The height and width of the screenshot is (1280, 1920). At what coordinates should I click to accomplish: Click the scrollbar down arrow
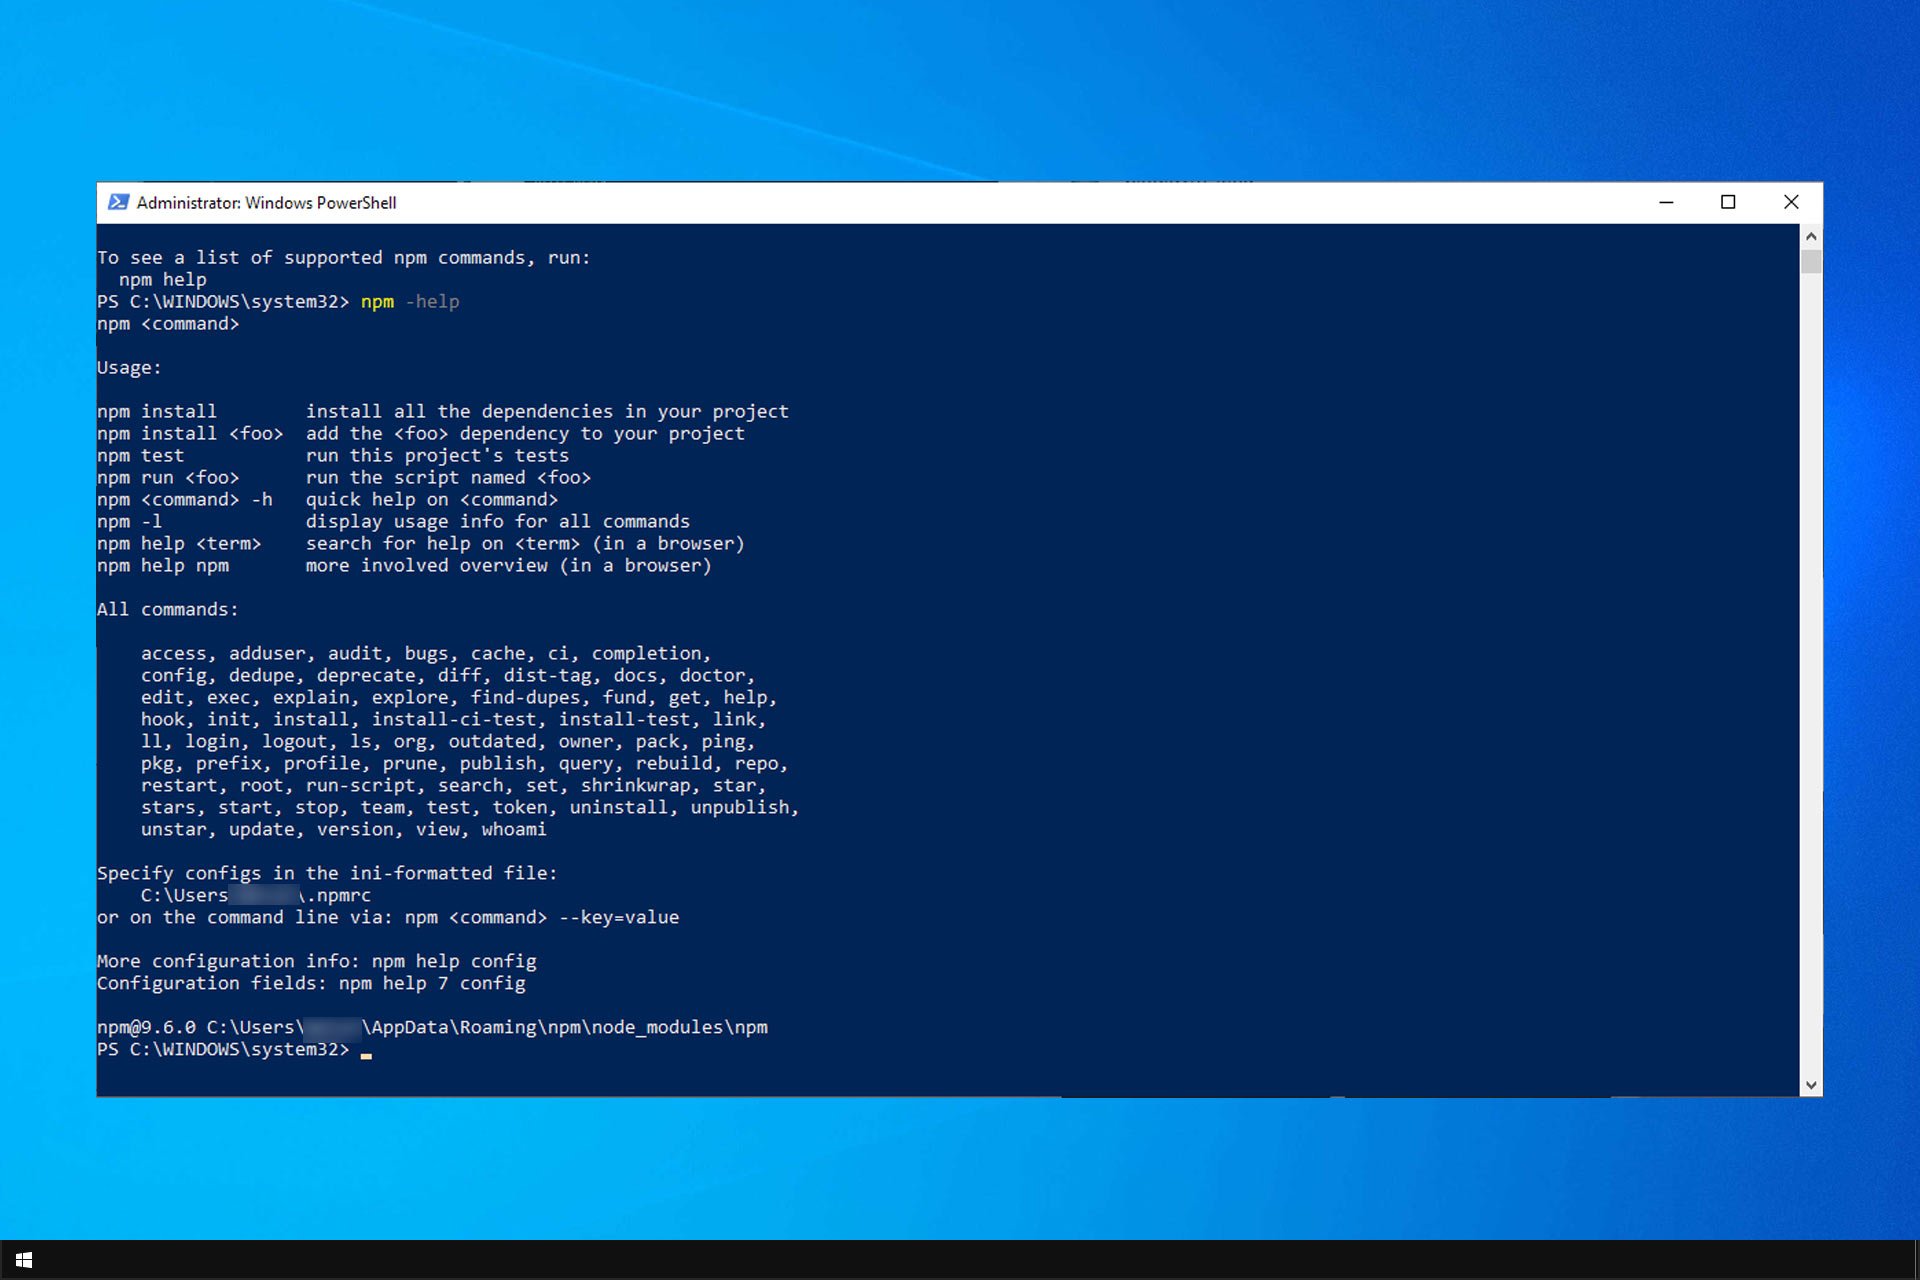[1811, 1085]
